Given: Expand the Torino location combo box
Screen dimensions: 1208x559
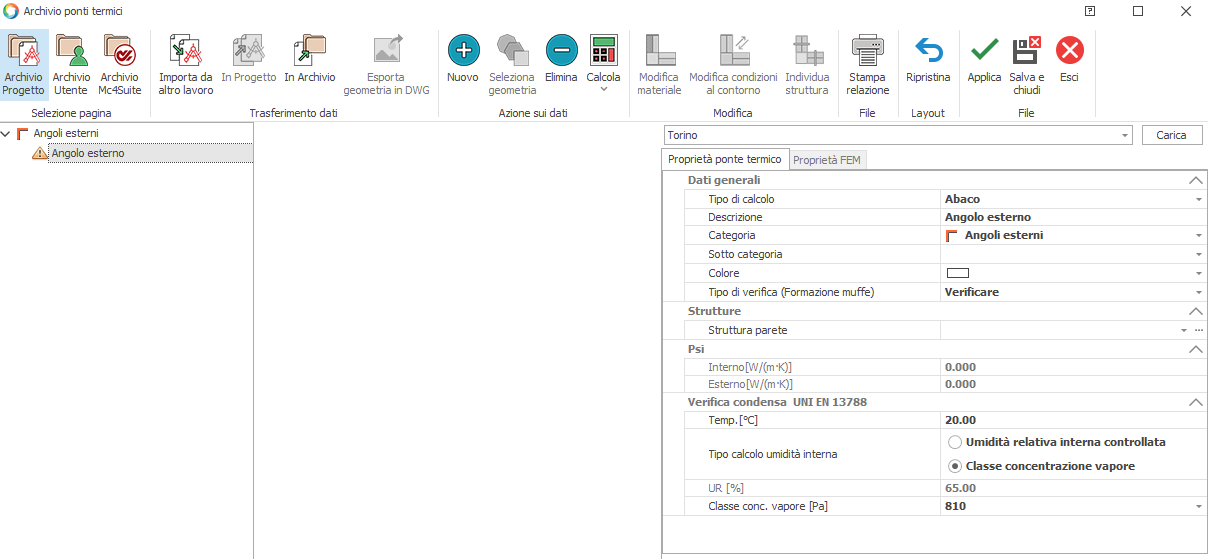Looking at the screenshot, I should click(1125, 135).
